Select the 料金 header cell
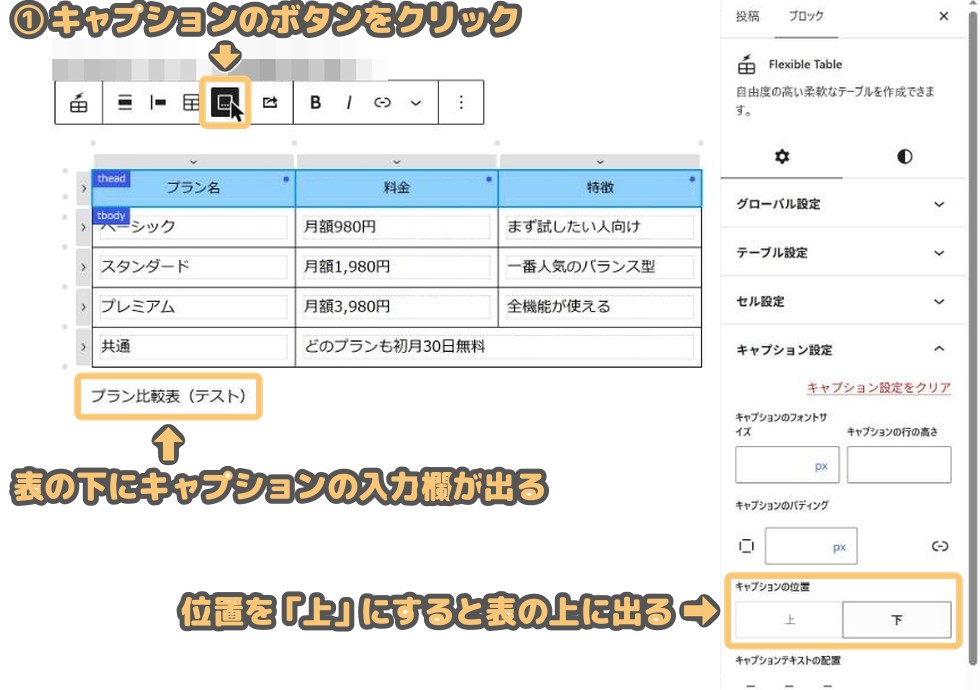 [x=397, y=188]
